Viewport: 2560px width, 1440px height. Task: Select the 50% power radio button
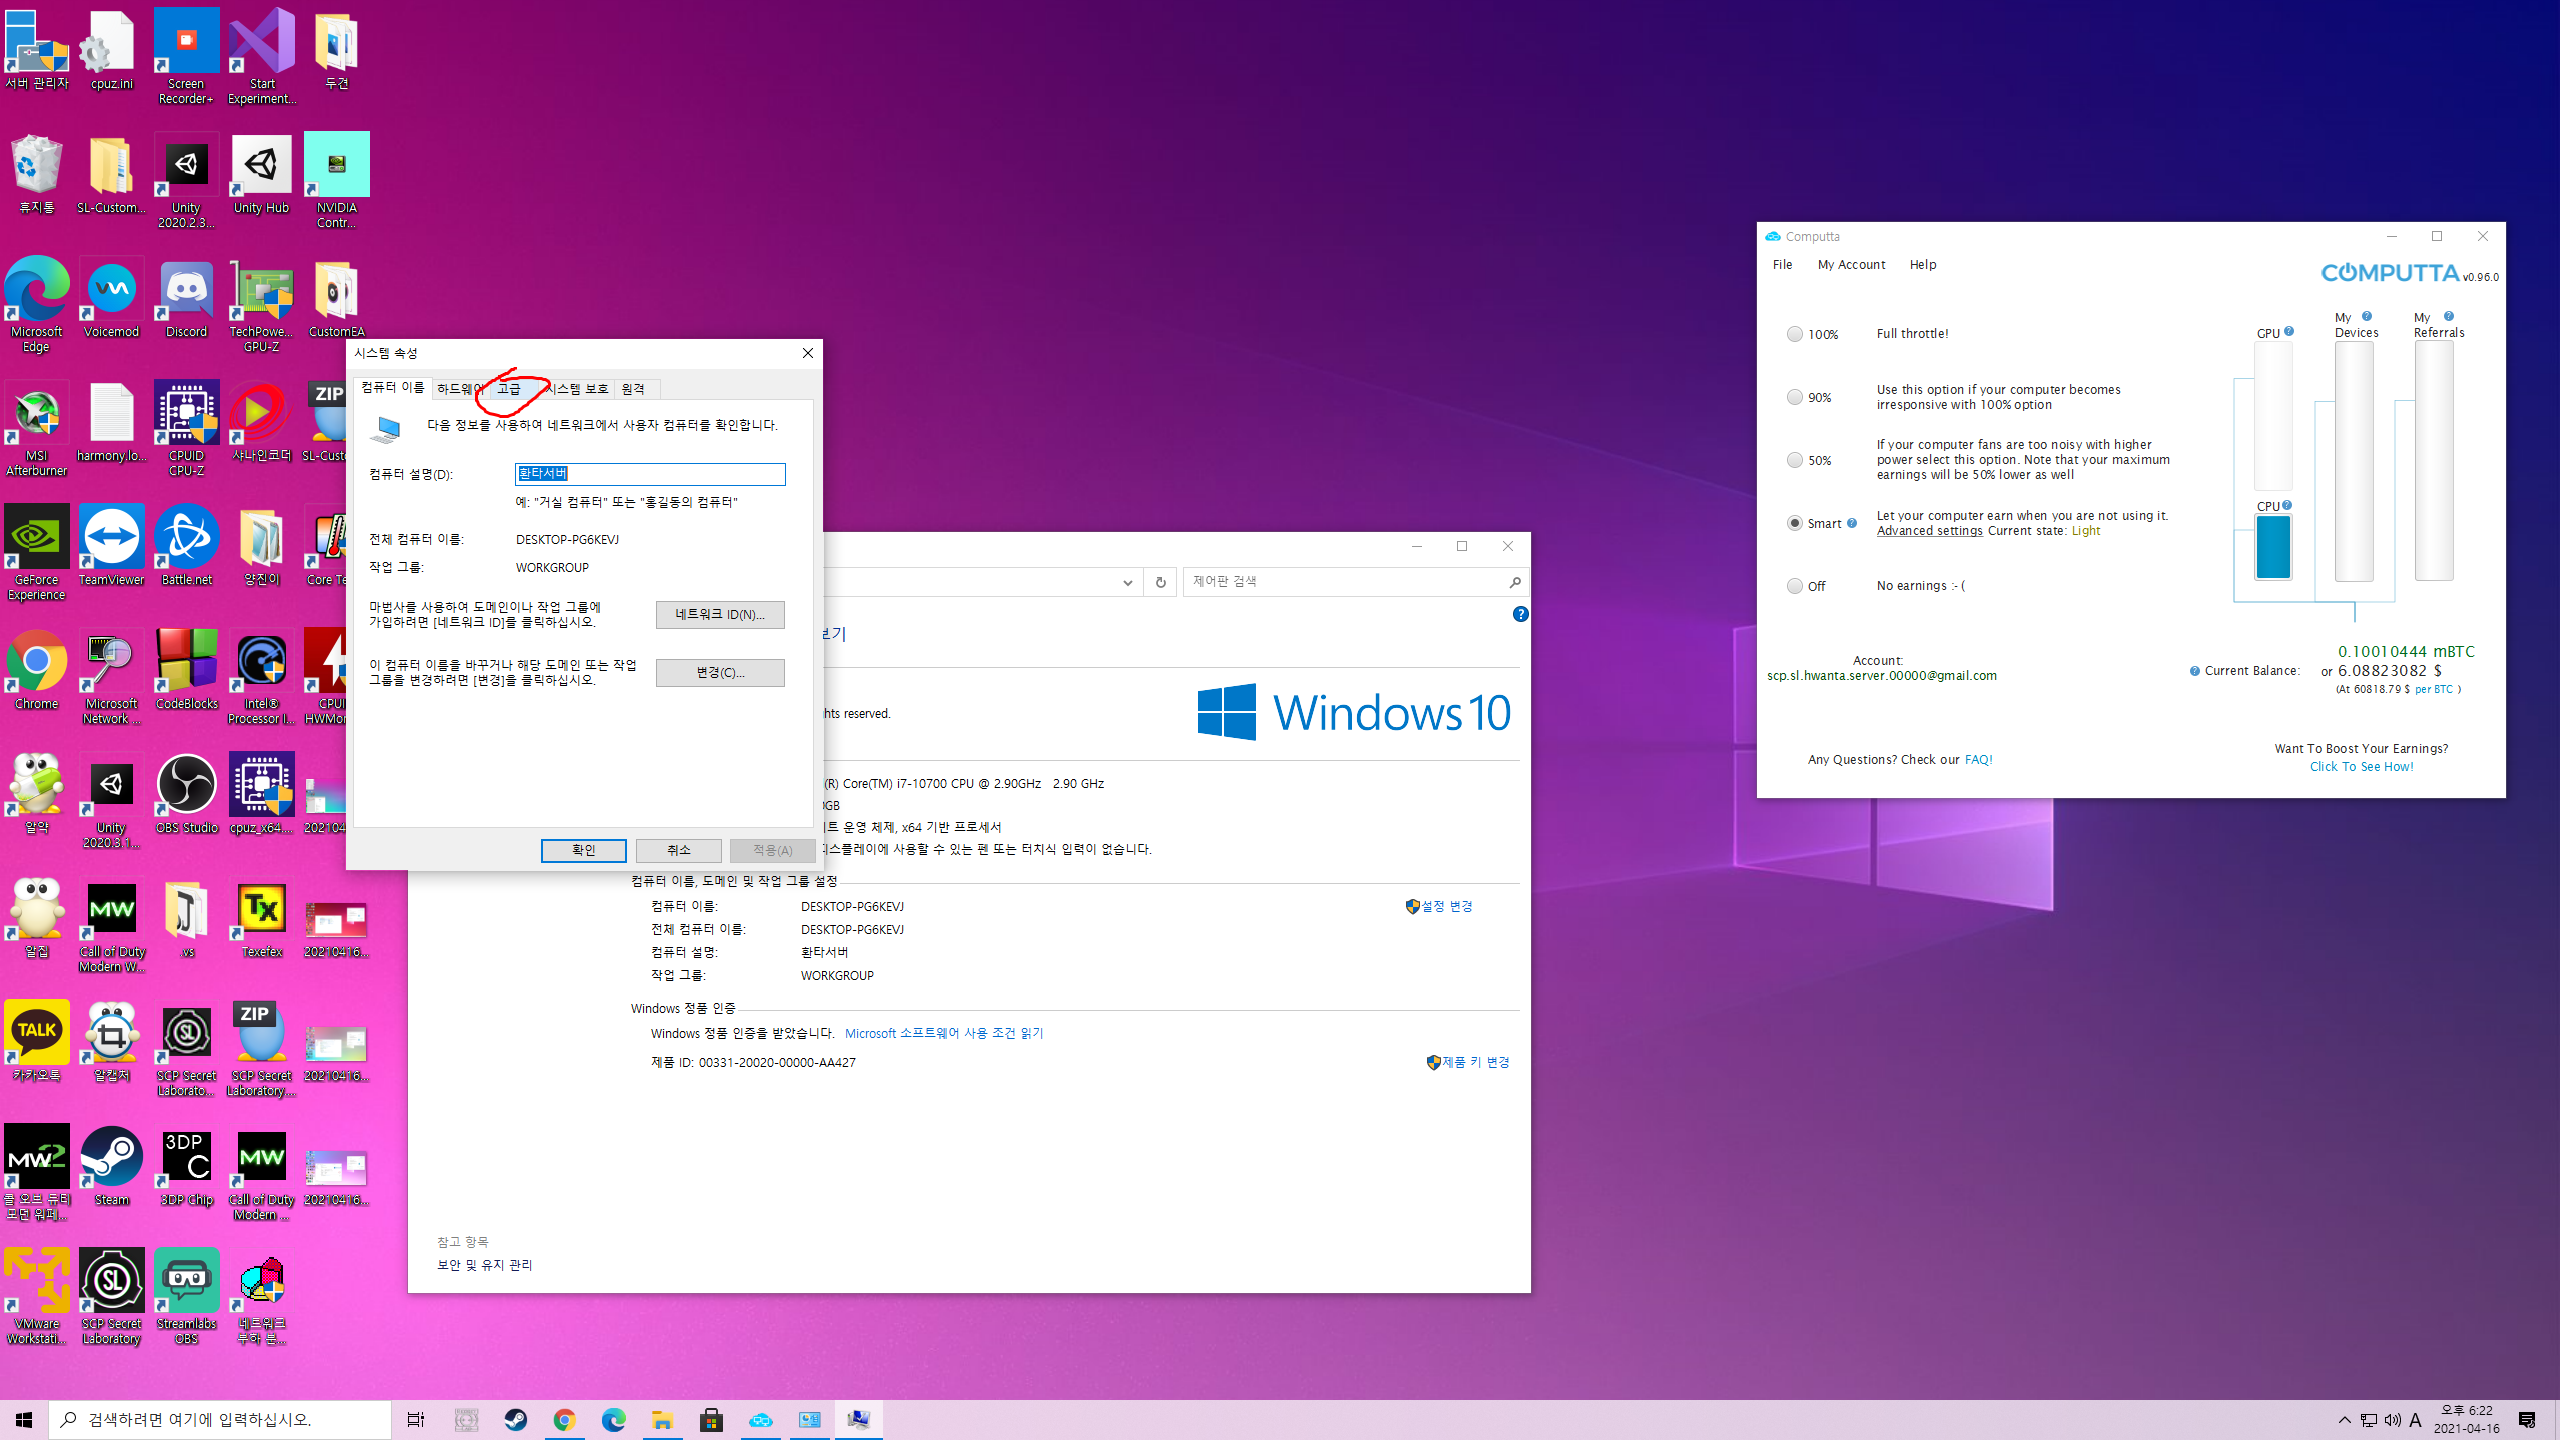point(1795,460)
